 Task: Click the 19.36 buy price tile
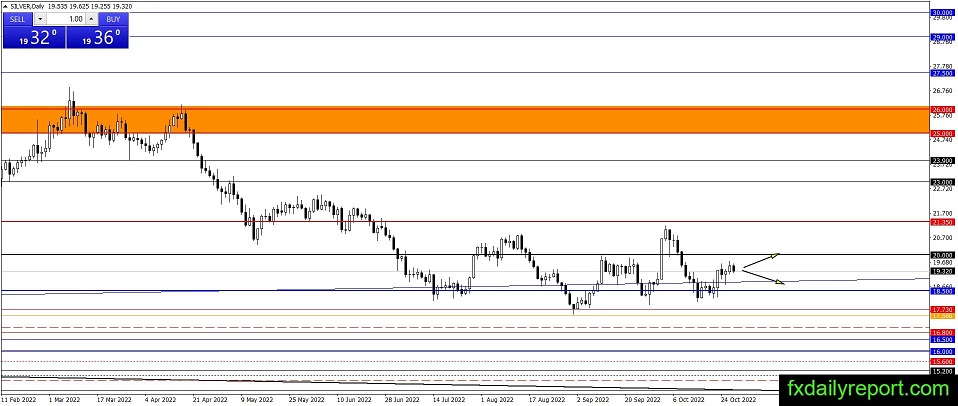click(x=98, y=38)
